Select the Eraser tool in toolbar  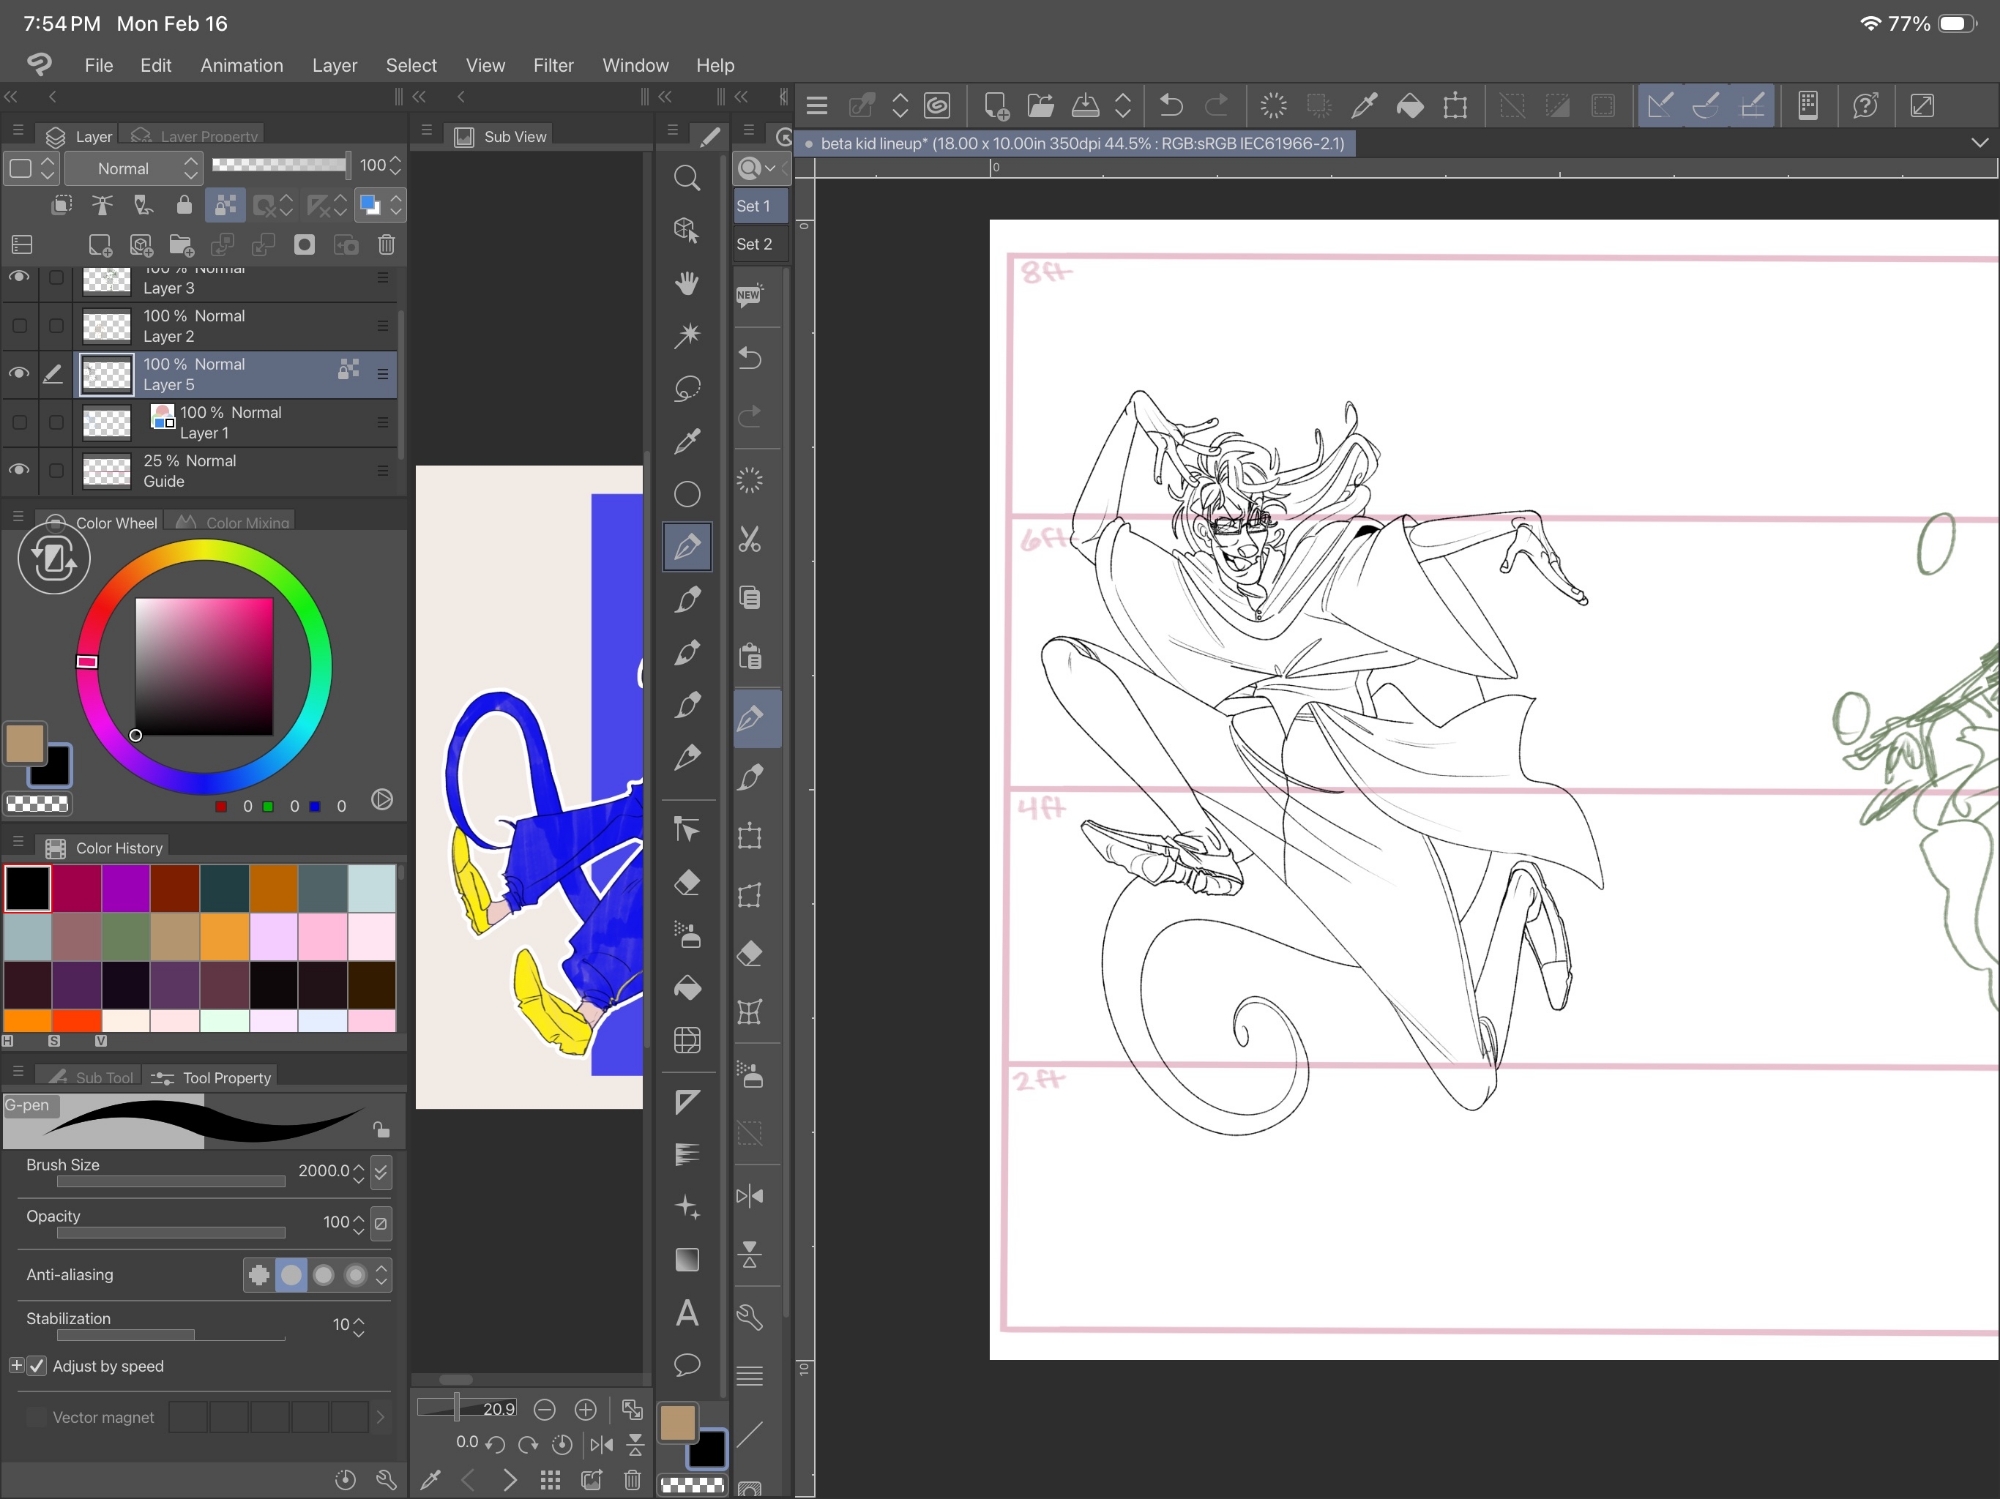point(686,882)
